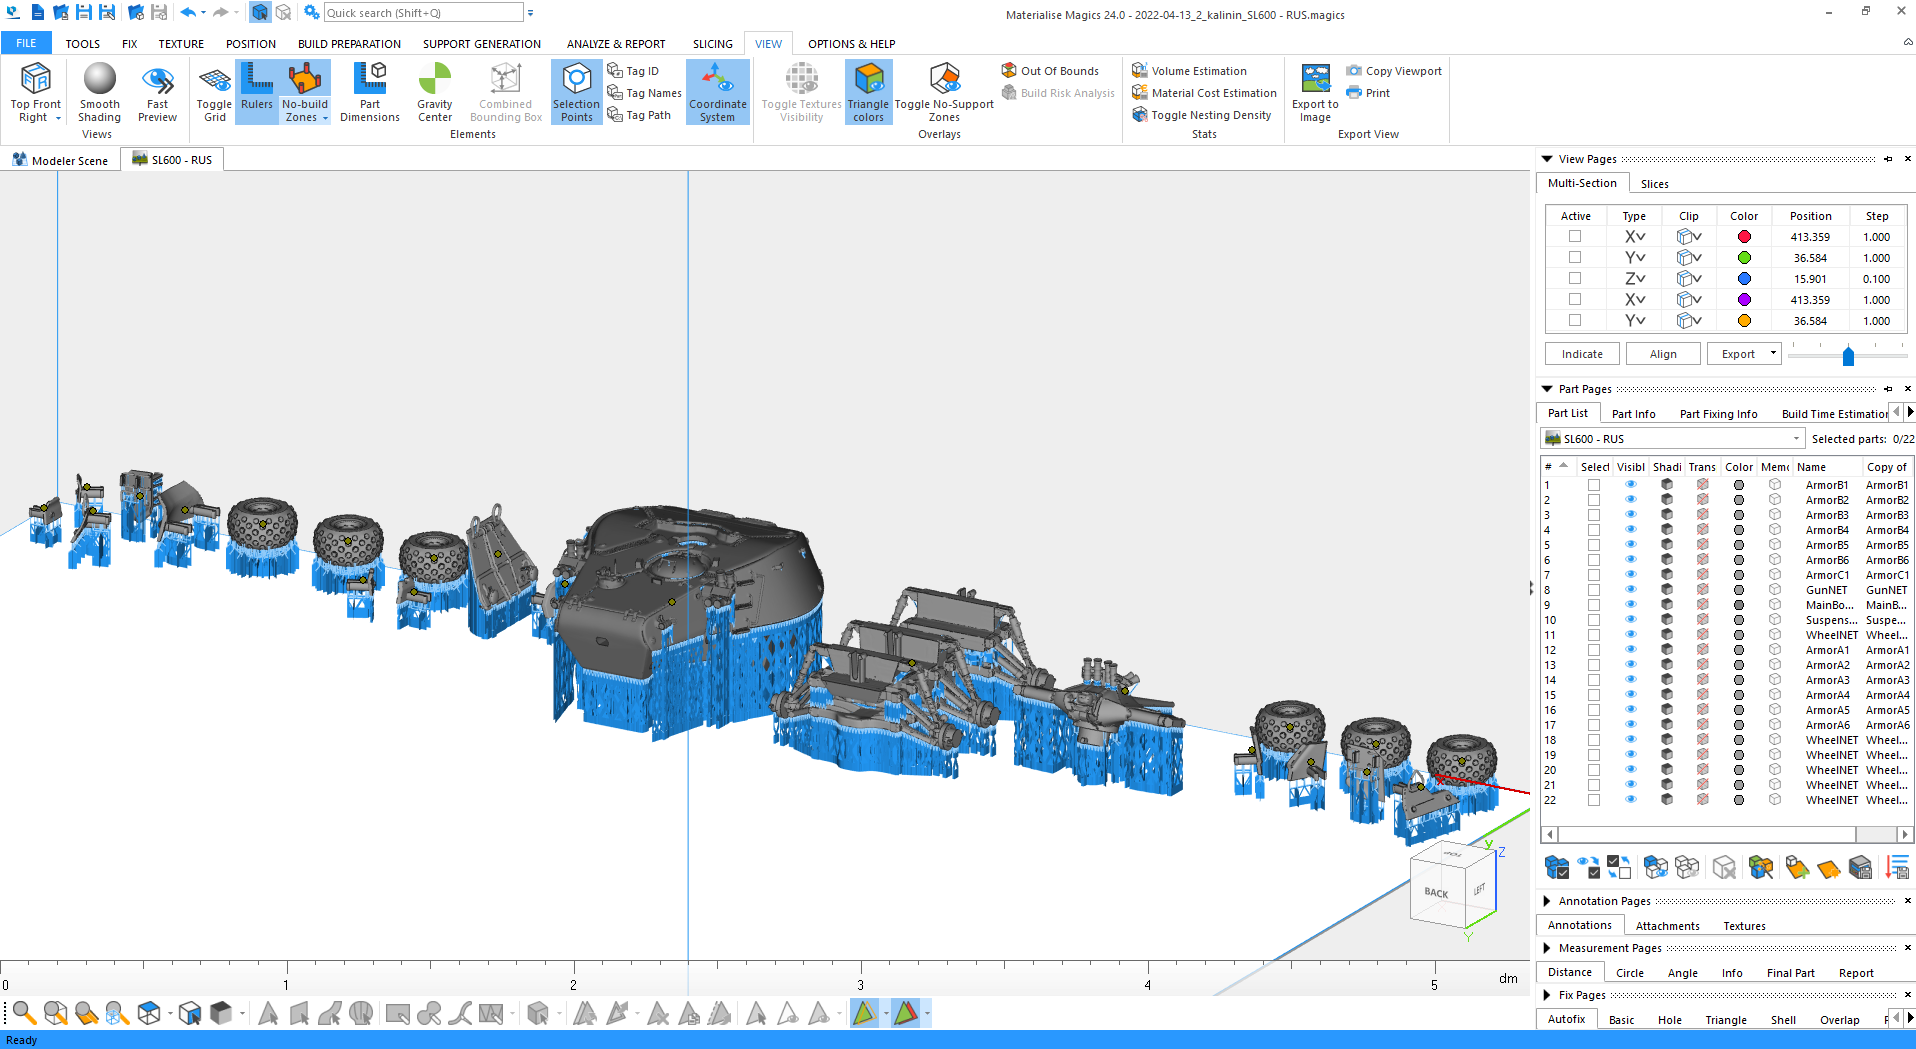Check the select box for ArmorB1
The height and width of the screenshot is (1049, 1916).
(1594, 485)
